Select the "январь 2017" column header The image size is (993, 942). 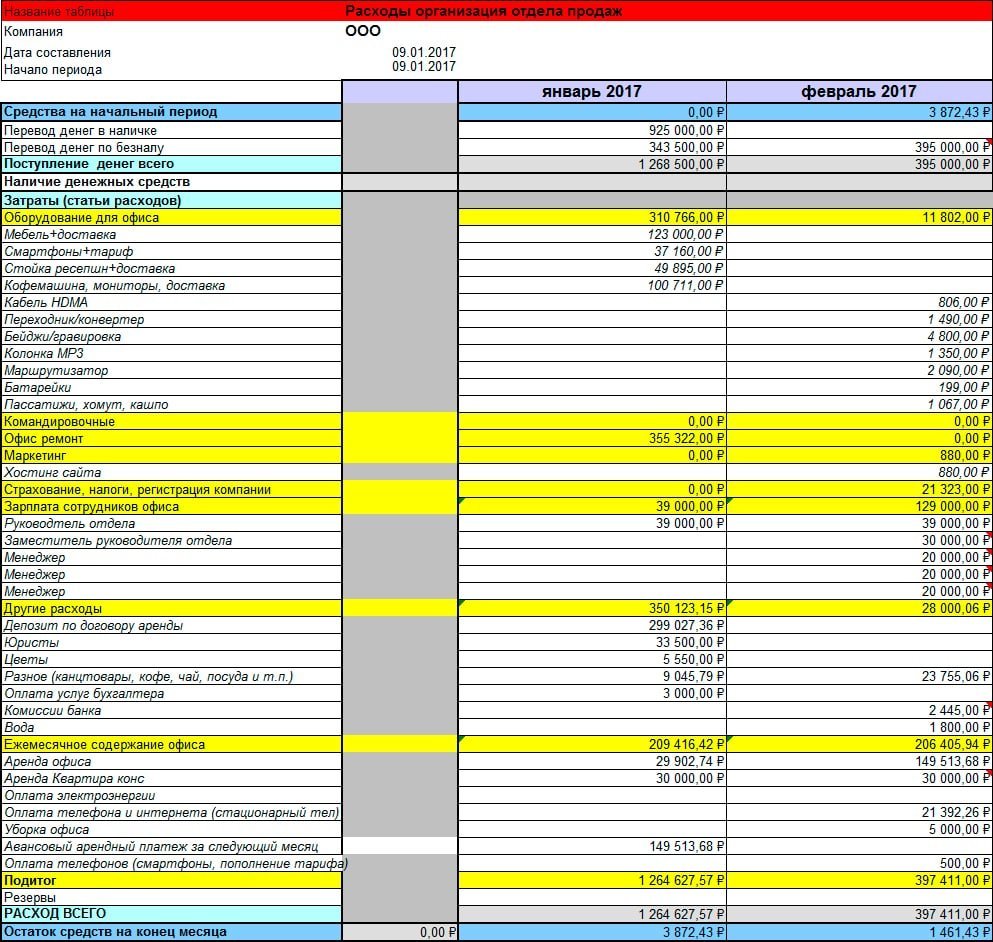[592, 91]
